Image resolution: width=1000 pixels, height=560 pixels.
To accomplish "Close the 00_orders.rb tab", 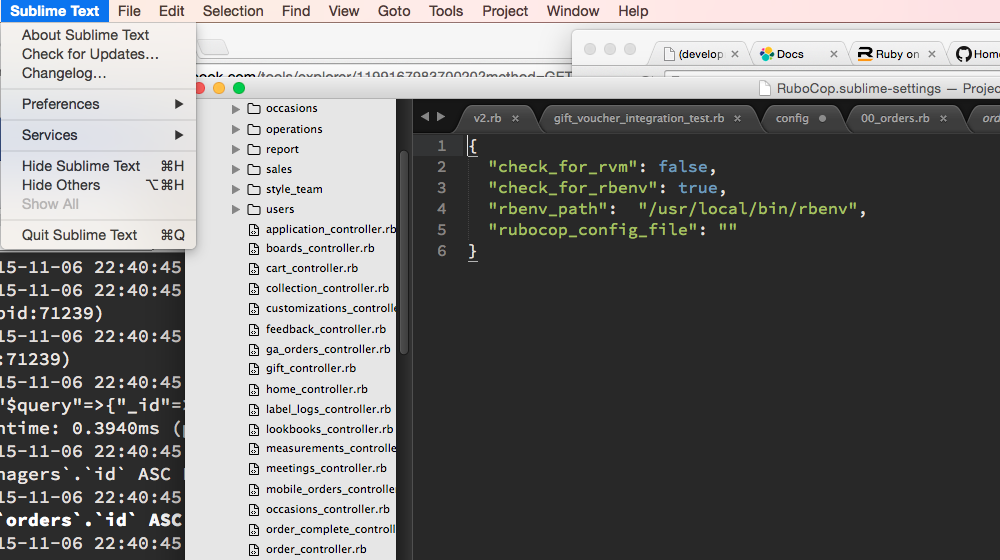I will [943, 119].
